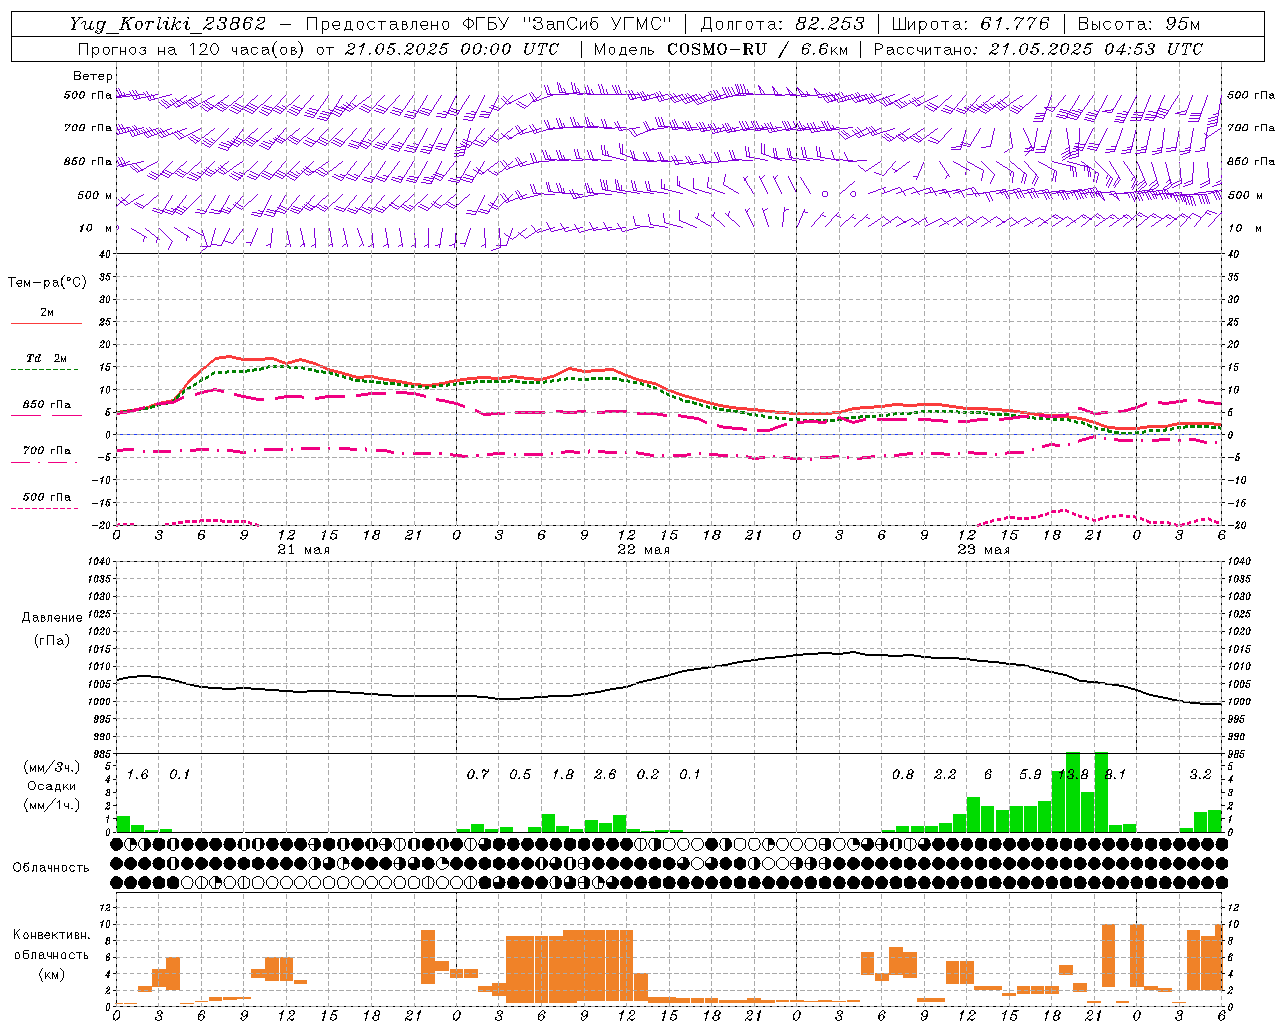
Task: Click the 5.9 precipitation total
Action: point(1030,774)
